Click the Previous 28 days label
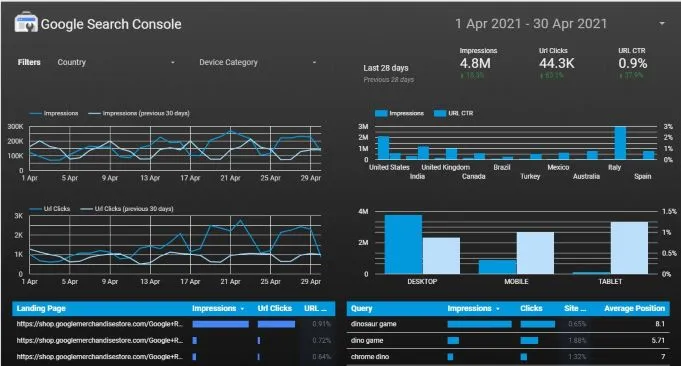 tap(389, 79)
